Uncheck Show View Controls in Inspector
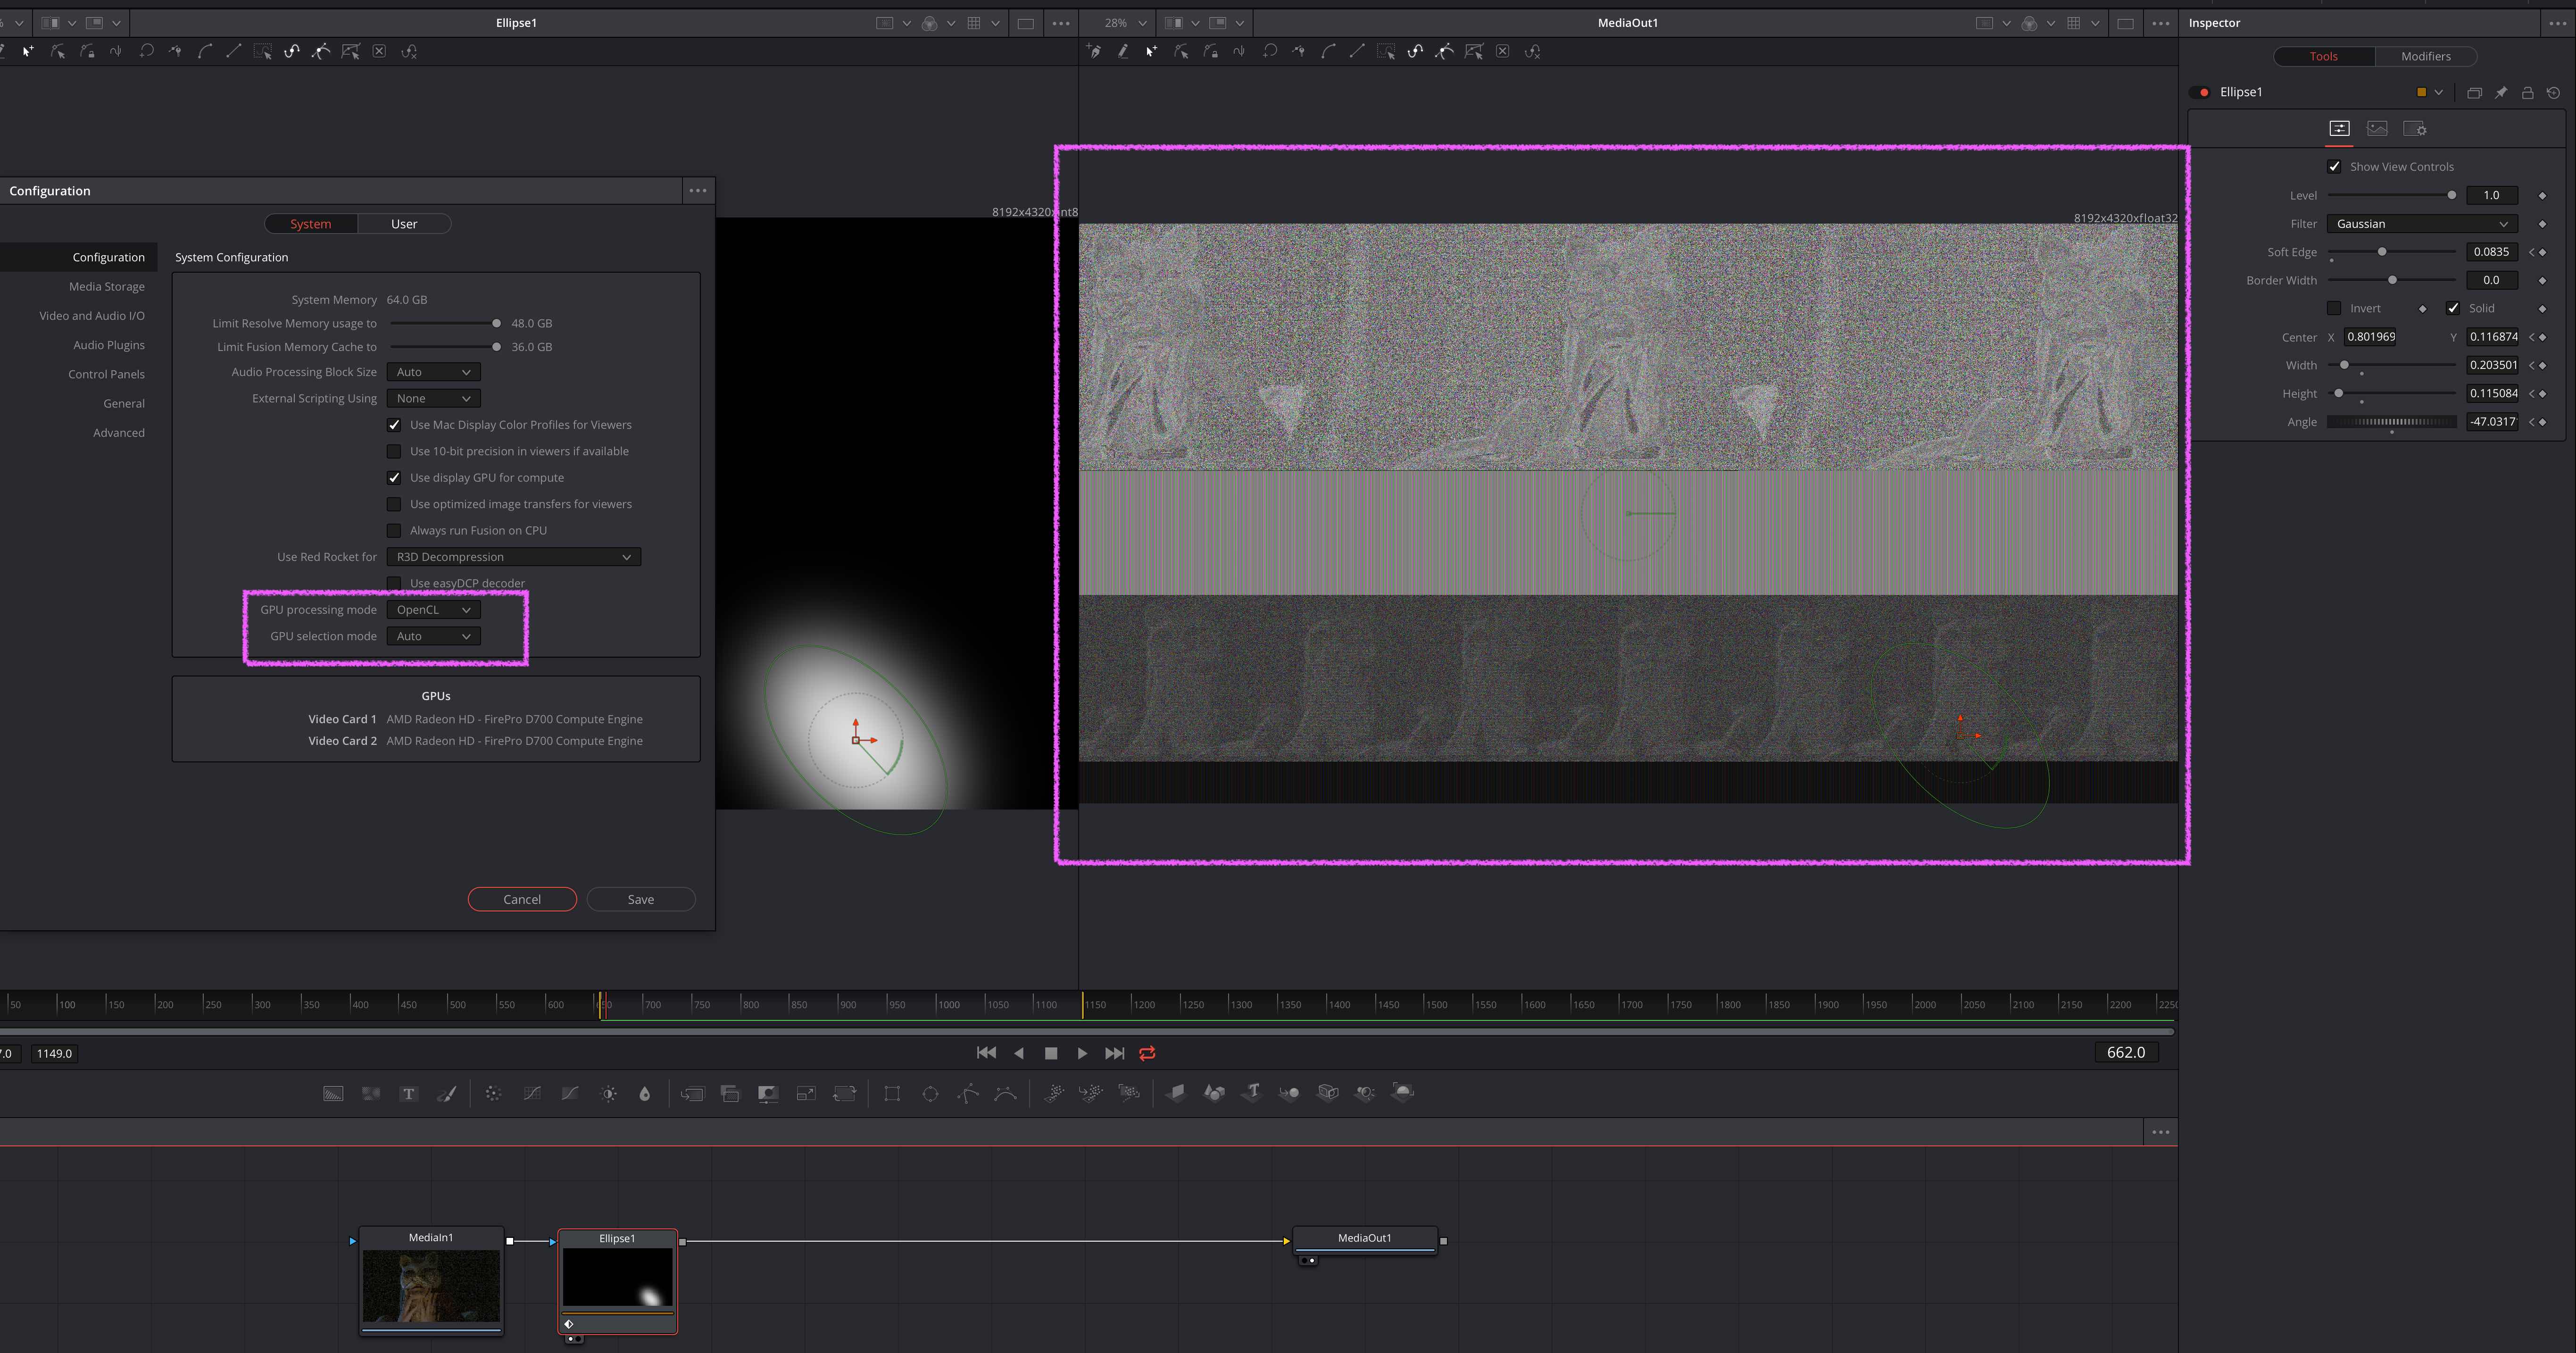The height and width of the screenshot is (1353, 2576). 2334,167
